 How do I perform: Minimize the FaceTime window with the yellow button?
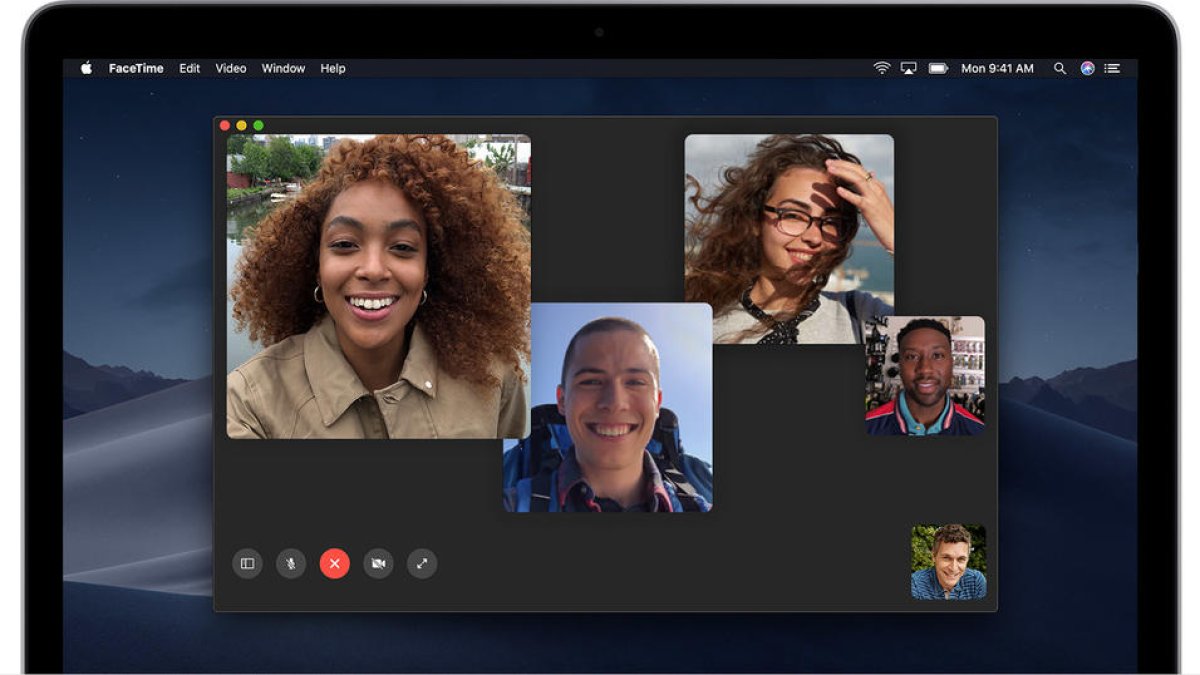click(241, 125)
